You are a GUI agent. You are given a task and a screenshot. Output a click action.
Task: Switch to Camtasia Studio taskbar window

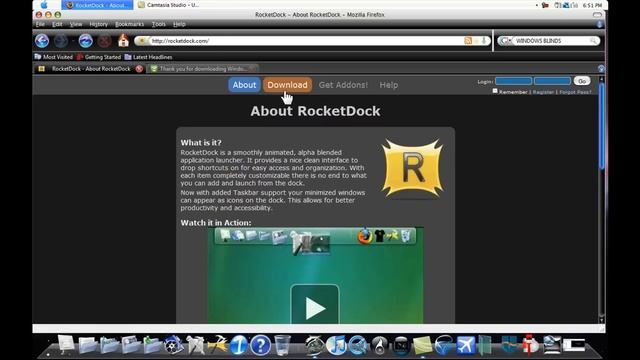pos(169,5)
